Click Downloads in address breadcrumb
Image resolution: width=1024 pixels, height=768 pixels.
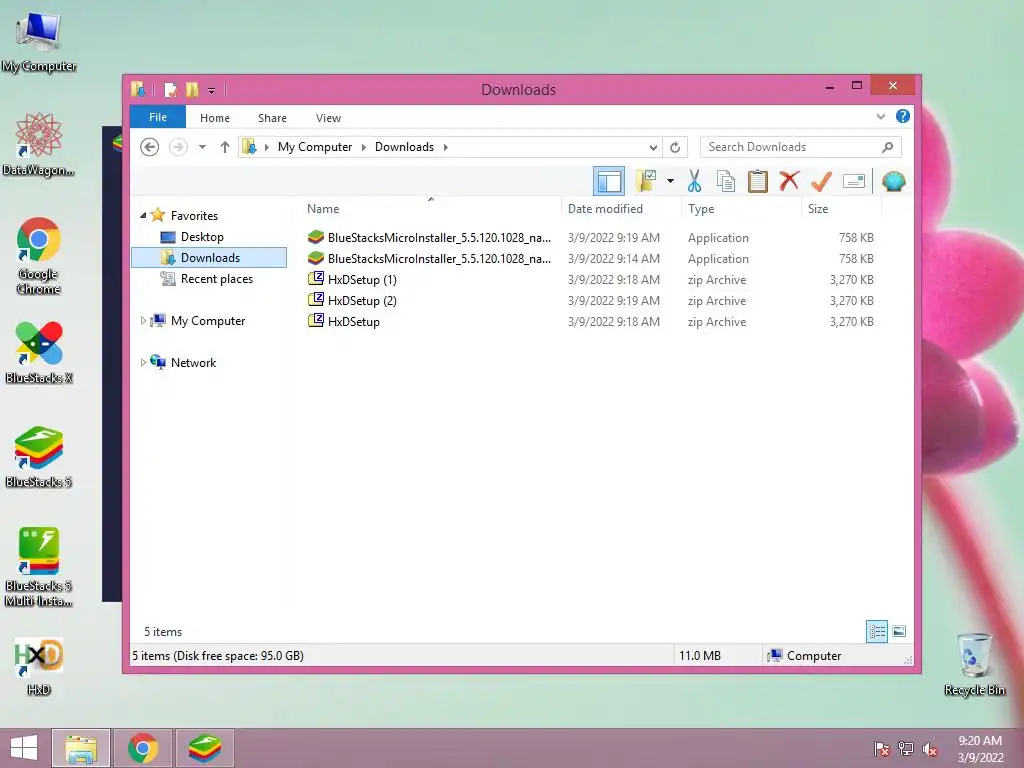click(x=404, y=147)
